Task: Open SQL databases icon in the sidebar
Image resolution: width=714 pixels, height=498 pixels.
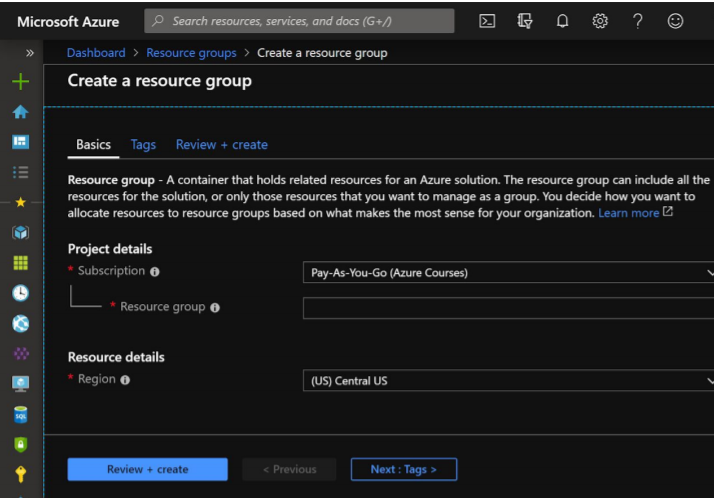Action: click(x=20, y=414)
